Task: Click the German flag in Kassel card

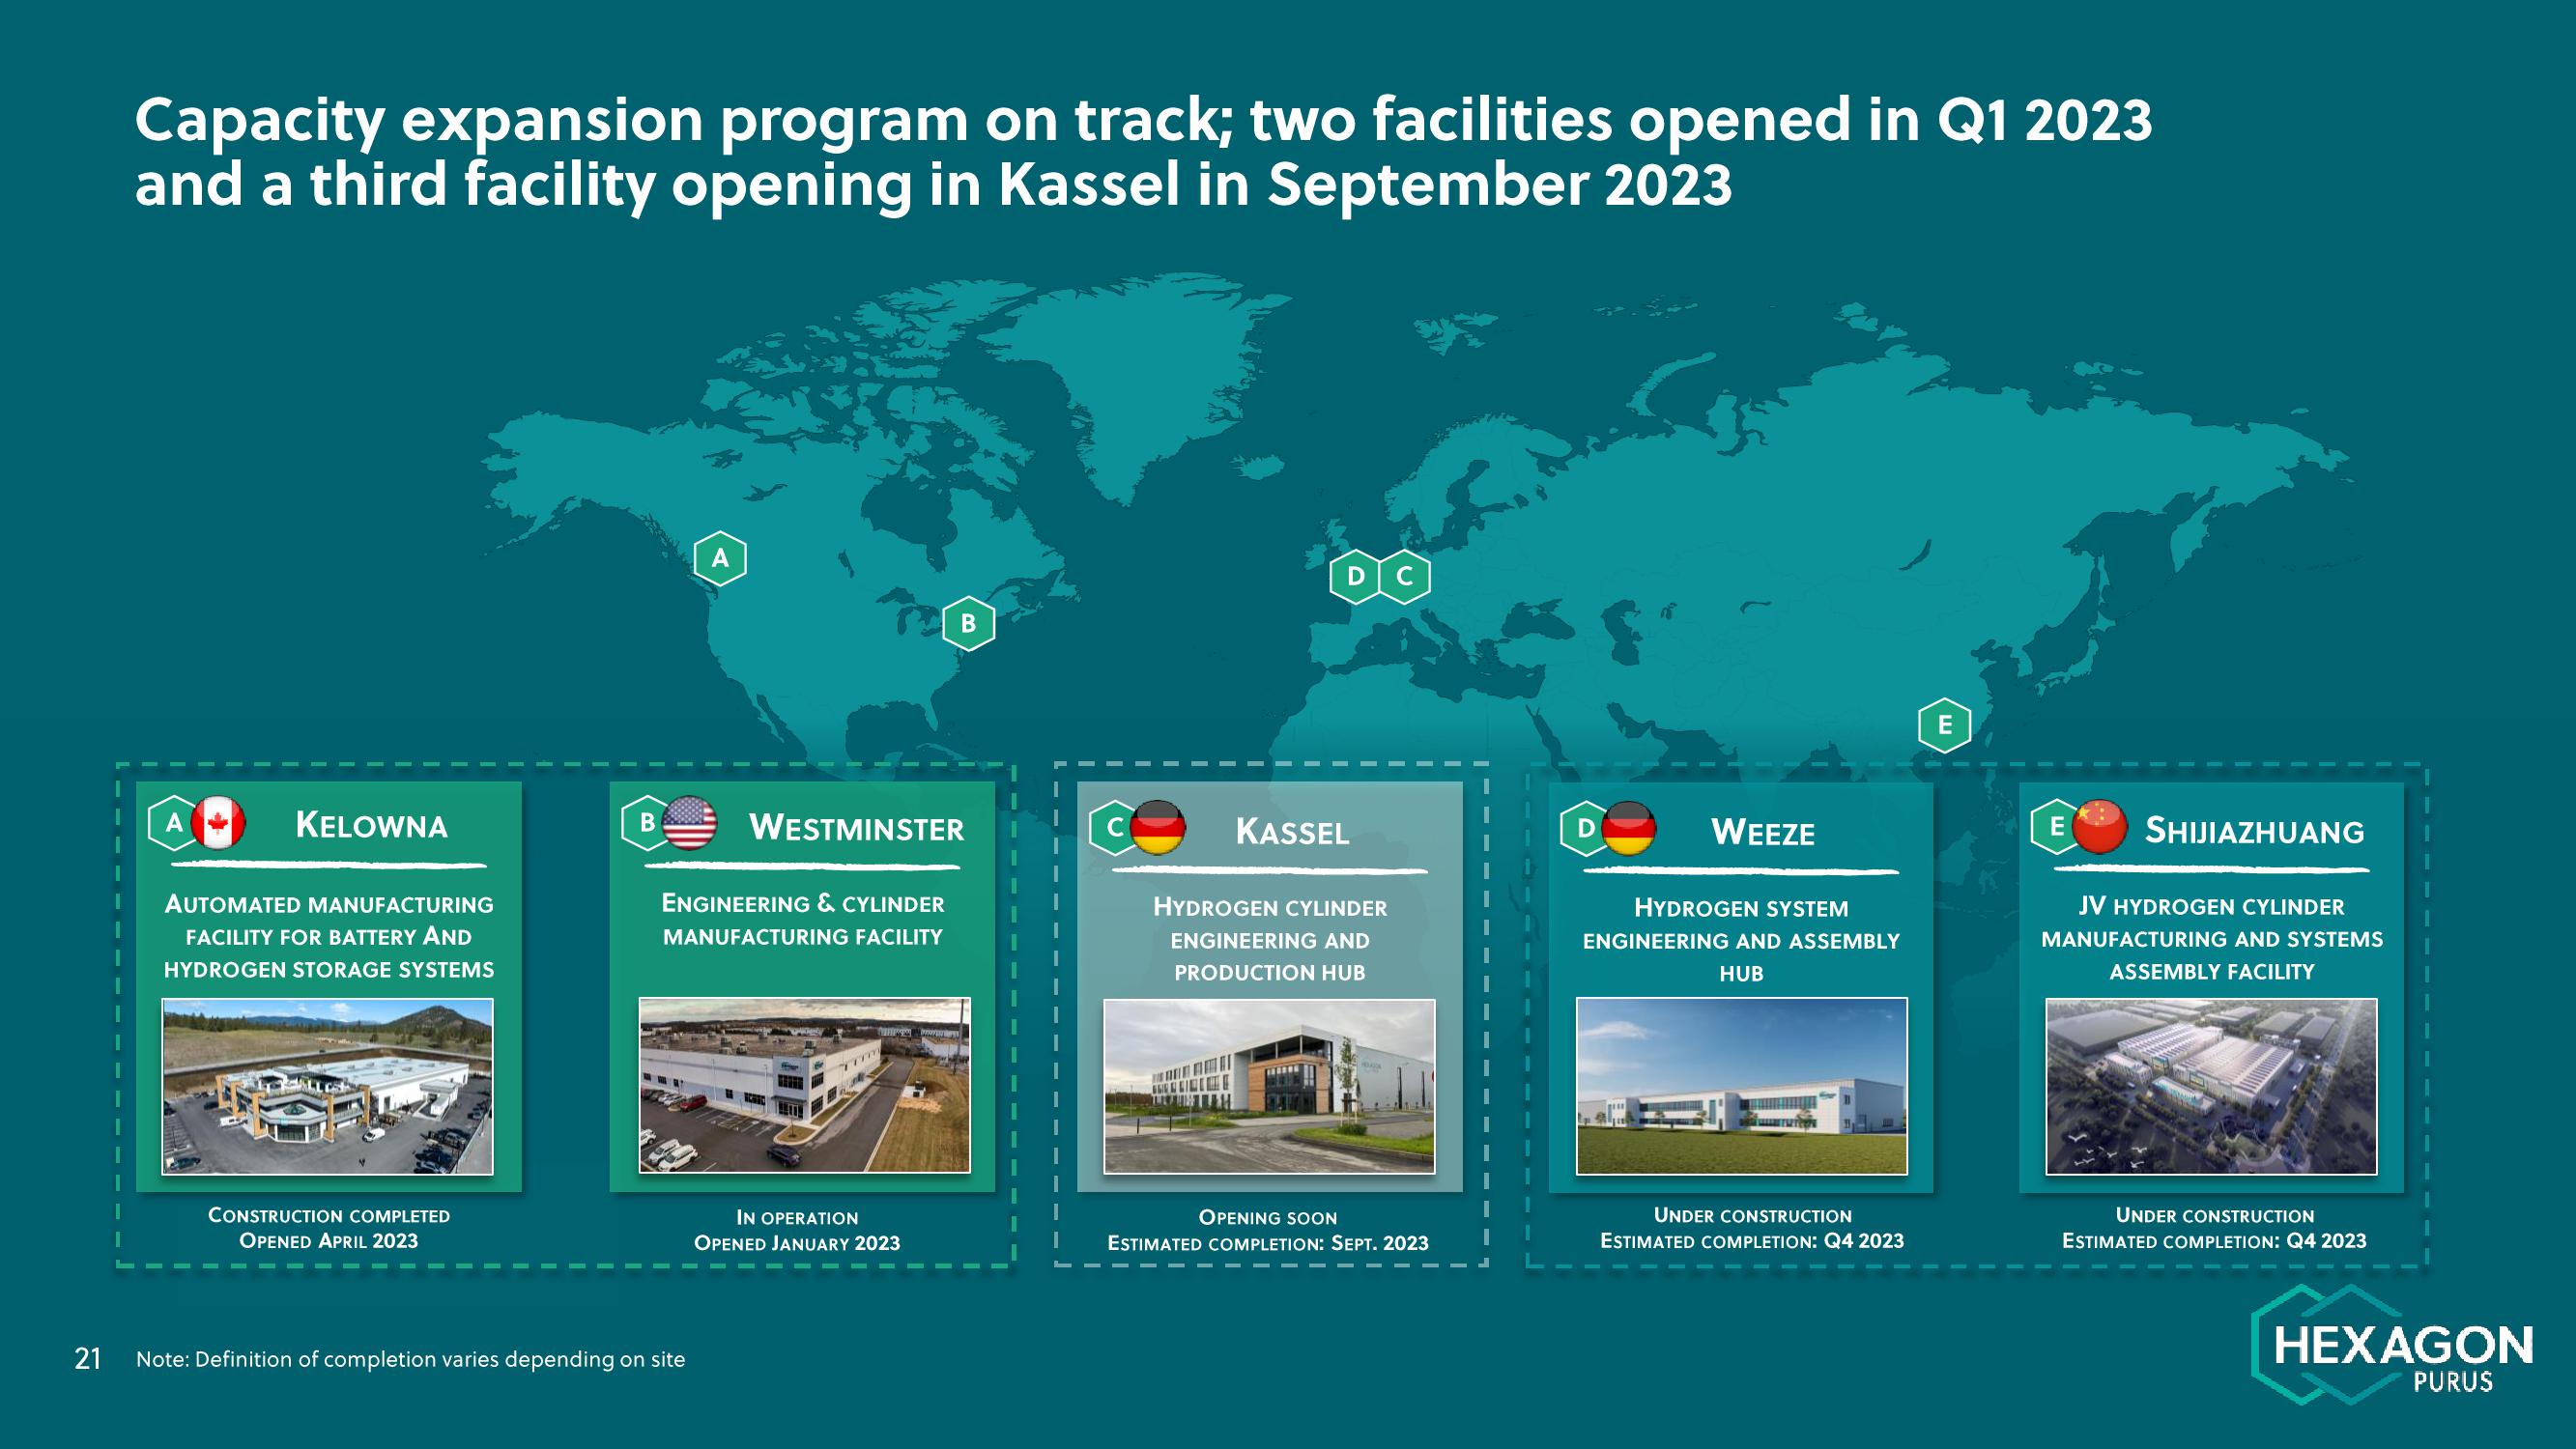Action: 1158,827
